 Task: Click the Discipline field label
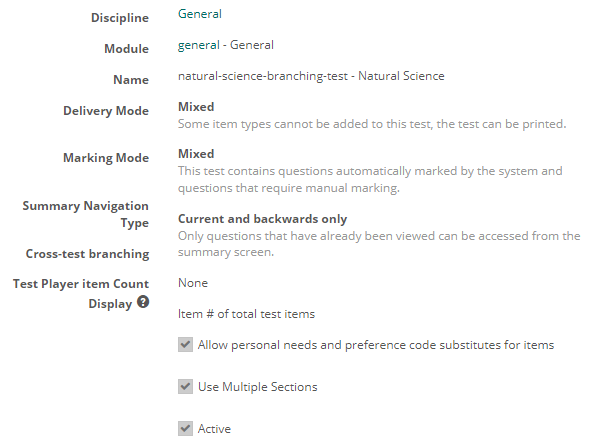pyautogui.click(x=120, y=19)
